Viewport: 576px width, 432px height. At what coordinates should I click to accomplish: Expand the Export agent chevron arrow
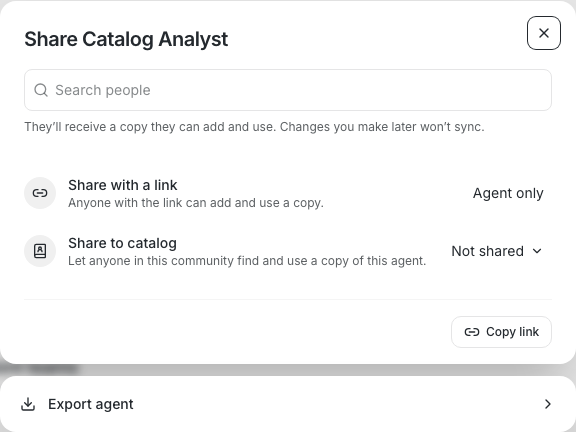point(548,404)
